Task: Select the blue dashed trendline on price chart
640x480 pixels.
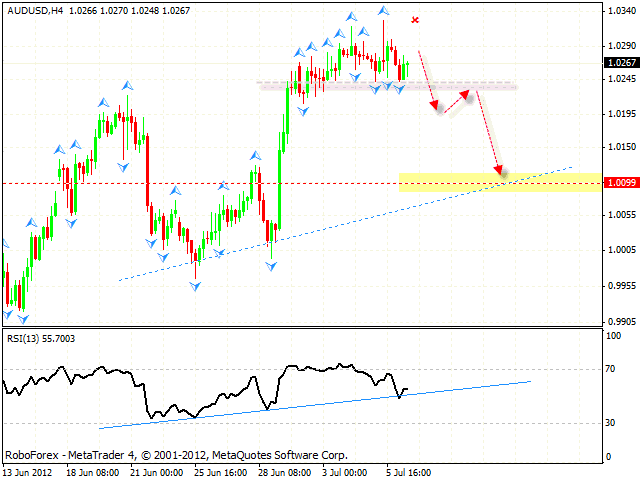Action: [340, 225]
